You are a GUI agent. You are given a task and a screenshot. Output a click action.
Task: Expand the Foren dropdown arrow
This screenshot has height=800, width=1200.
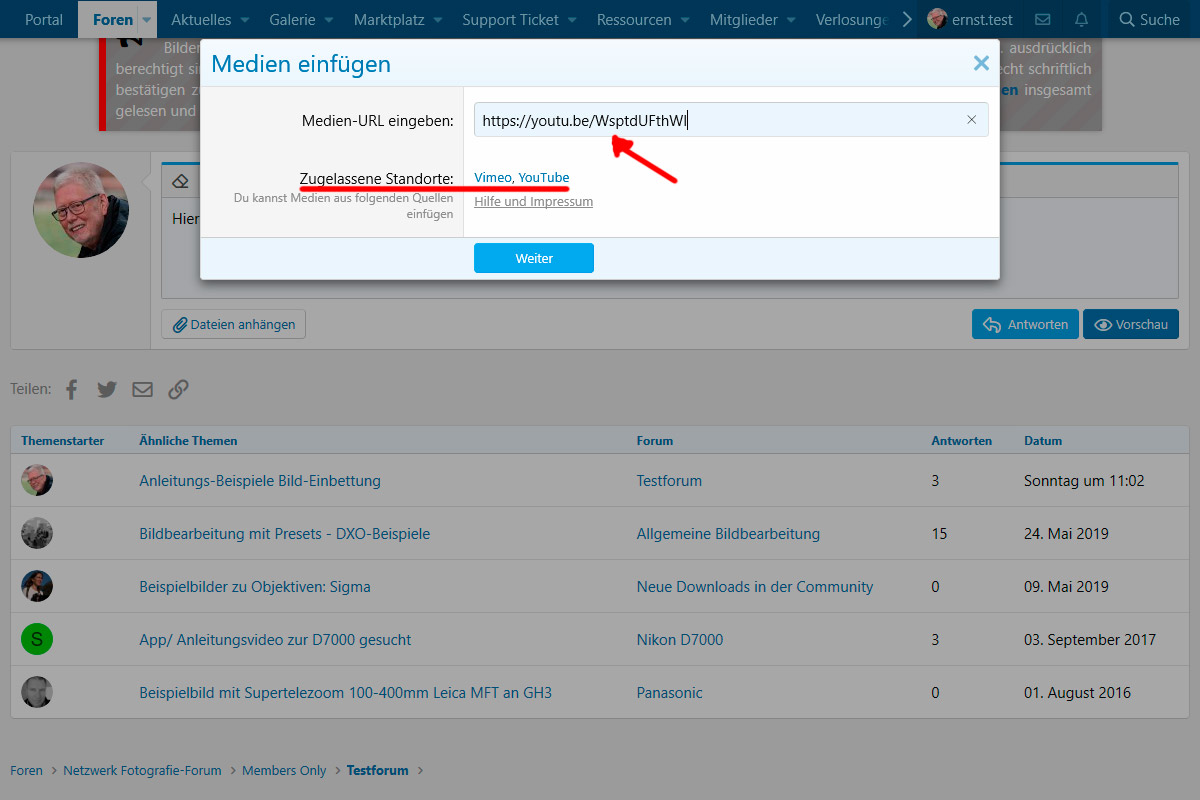click(x=146, y=19)
